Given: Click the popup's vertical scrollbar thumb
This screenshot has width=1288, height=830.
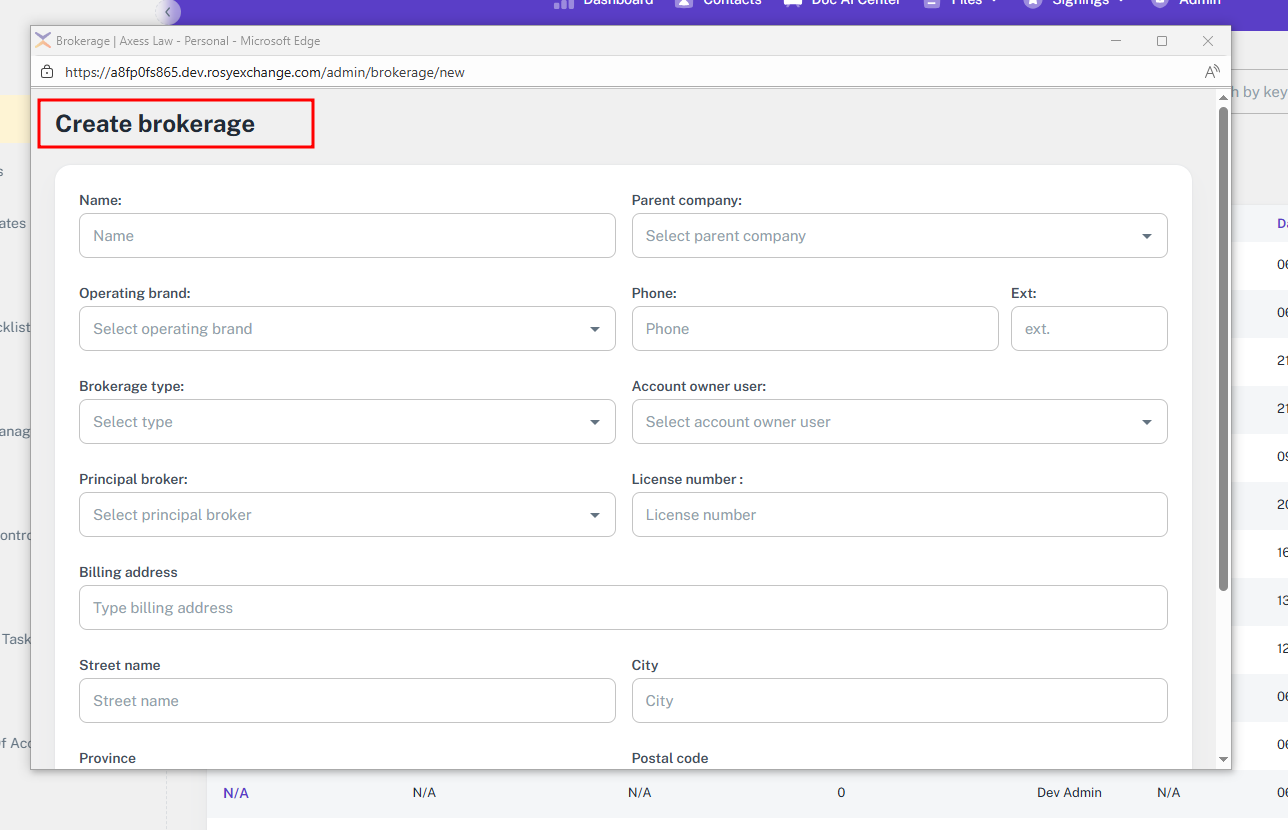Looking at the screenshot, I should click(x=1223, y=350).
